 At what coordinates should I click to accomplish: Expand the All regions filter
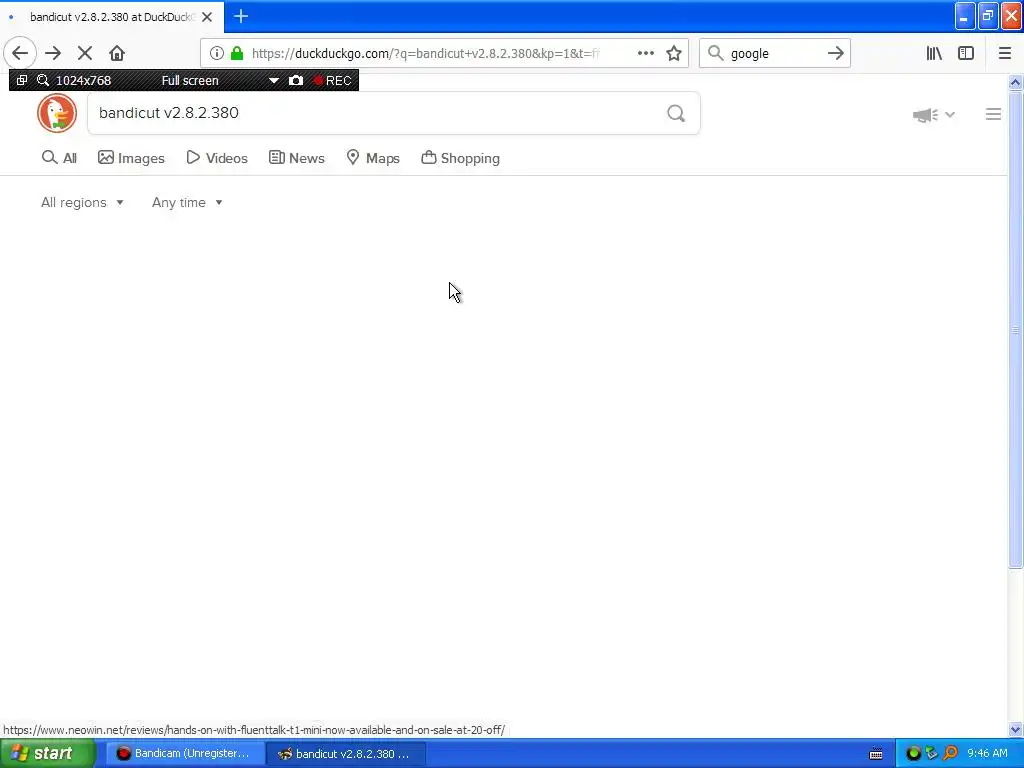(82, 202)
